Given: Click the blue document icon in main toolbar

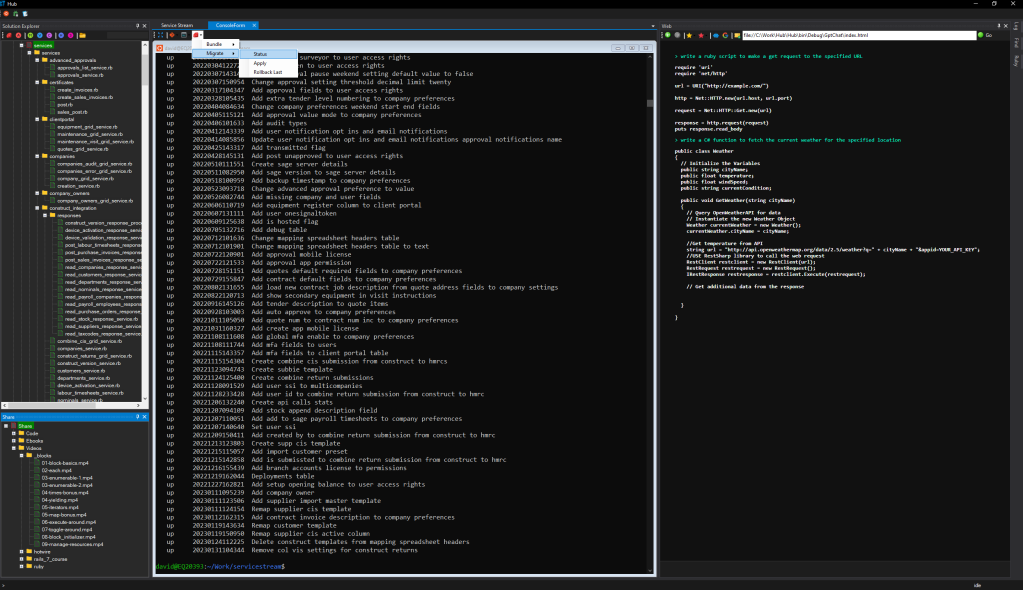Looking at the screenshot, I should [x=25, y=14].
